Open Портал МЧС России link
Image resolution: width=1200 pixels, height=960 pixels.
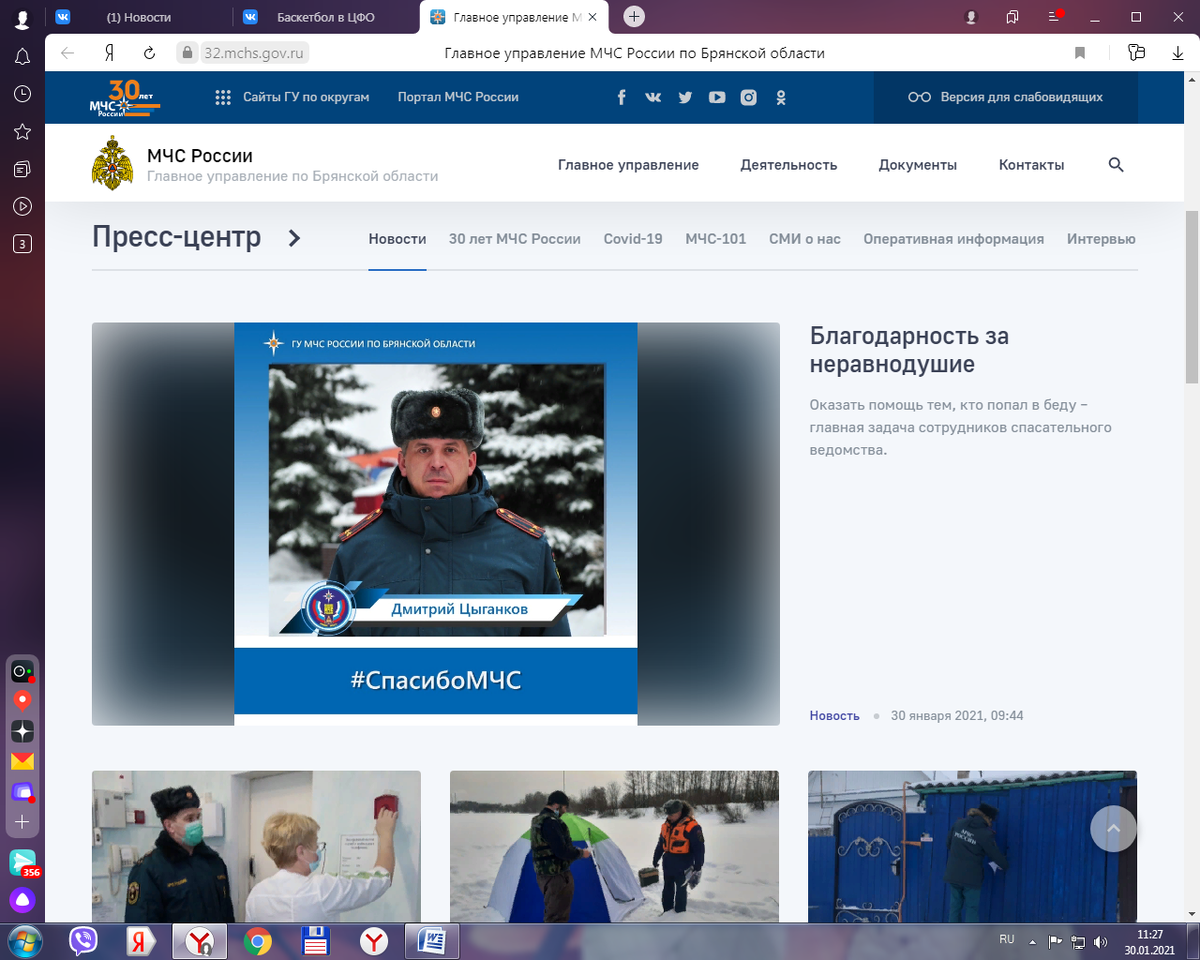click(x=458, y=97)
